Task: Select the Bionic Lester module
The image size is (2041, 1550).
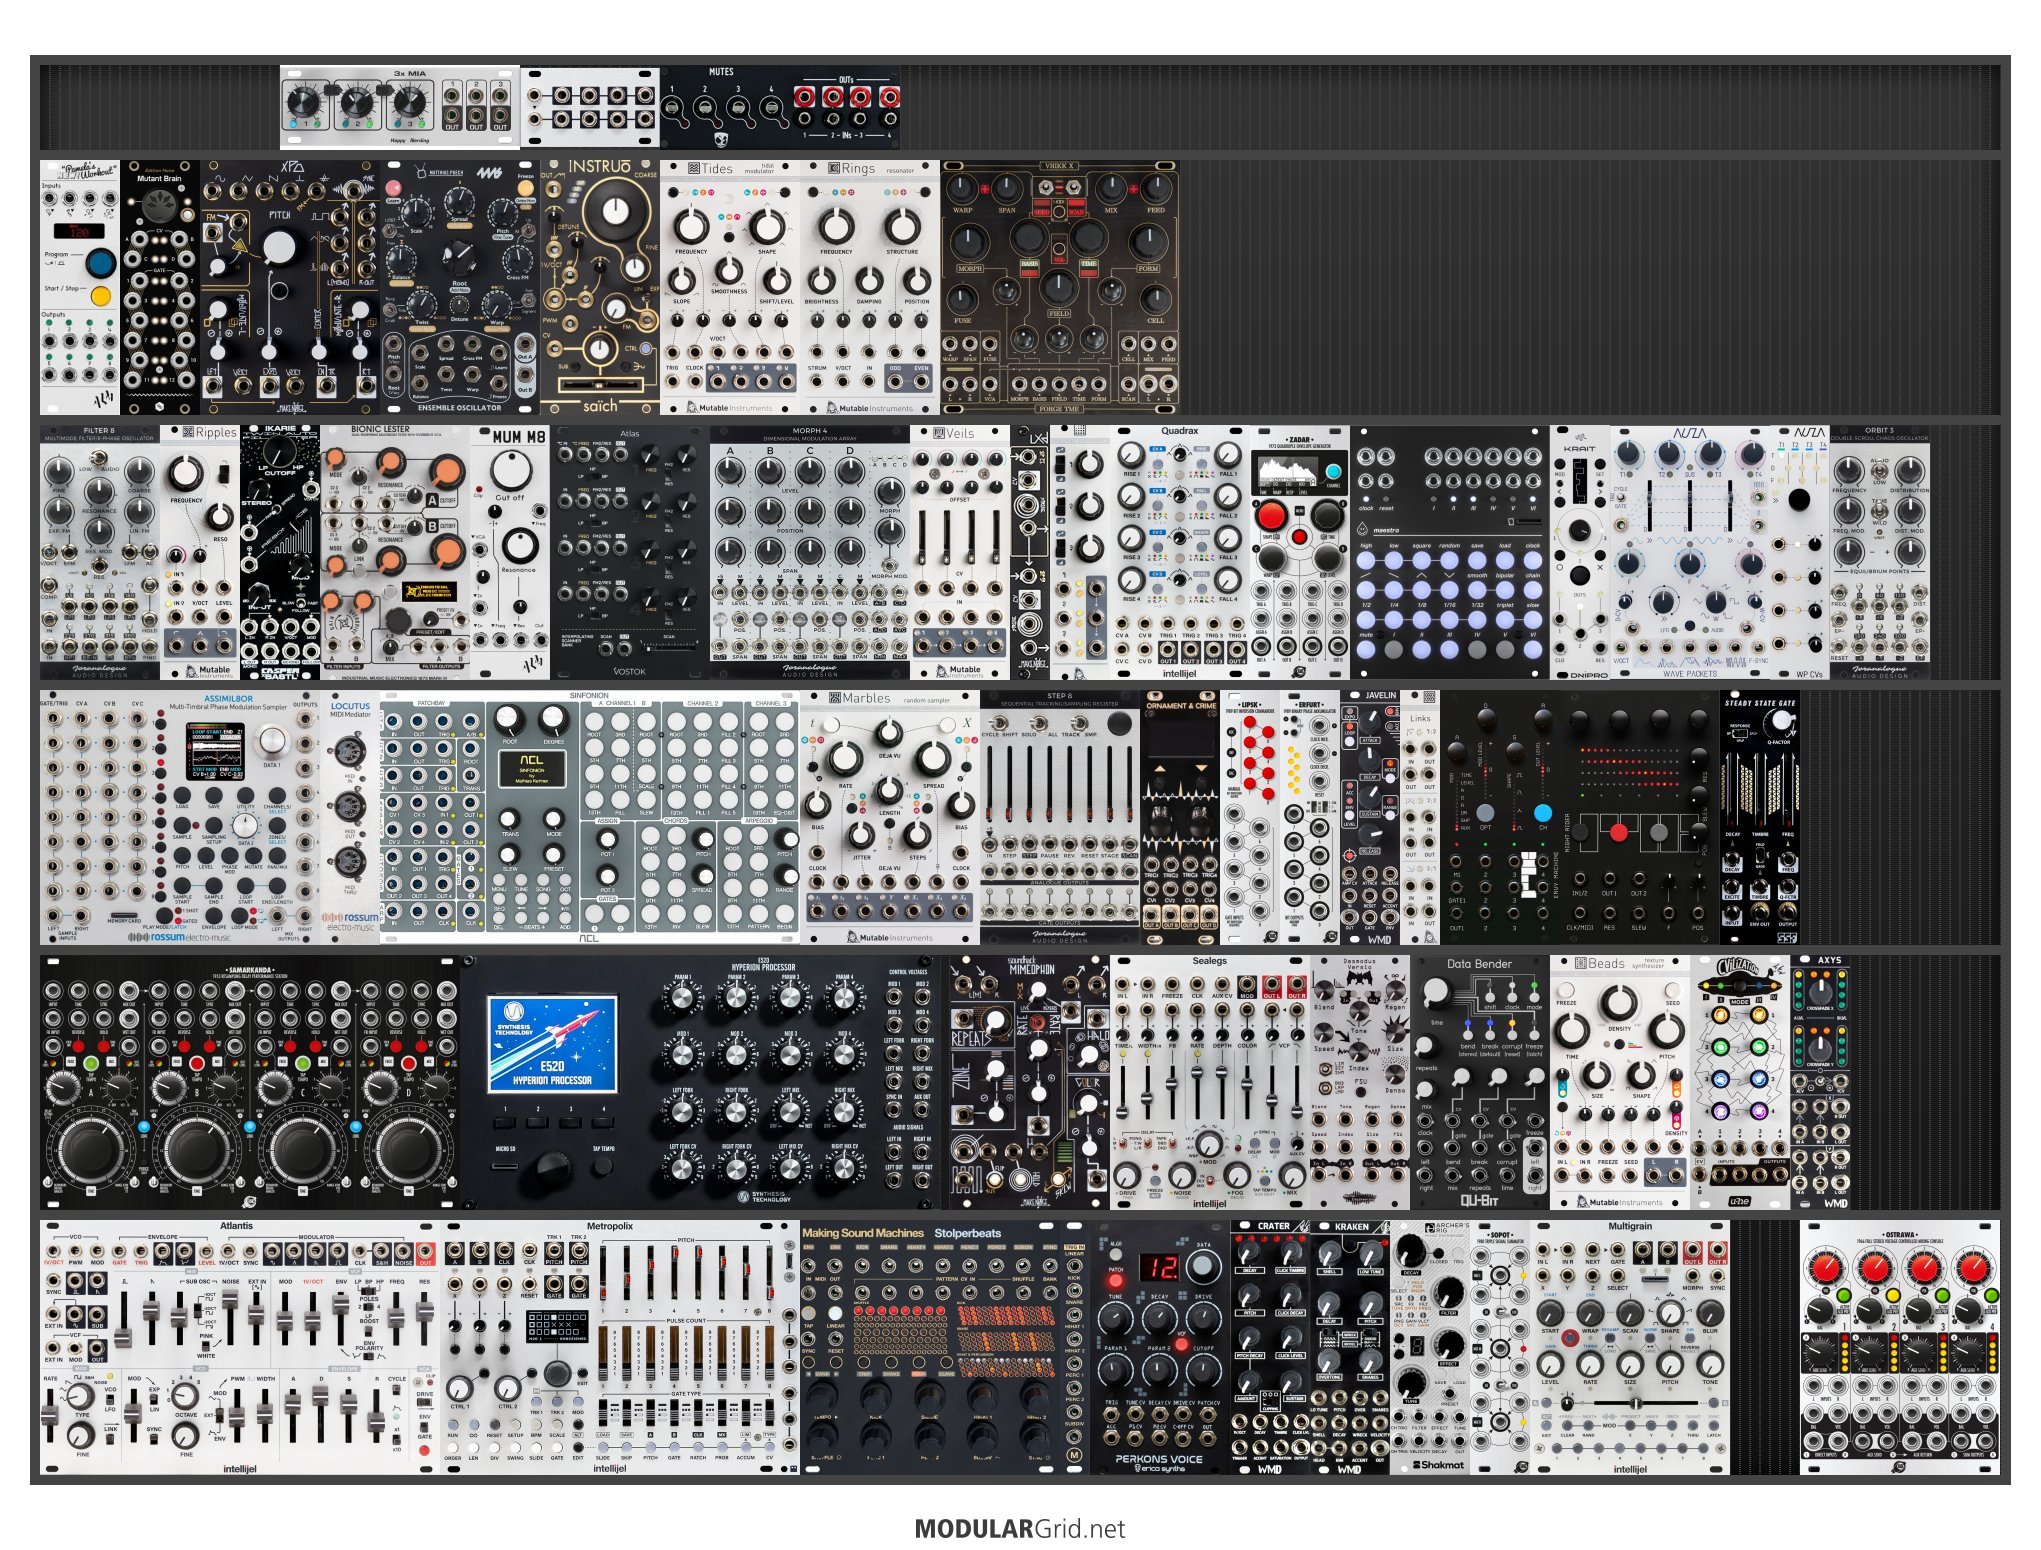Action: click(395, 552)
